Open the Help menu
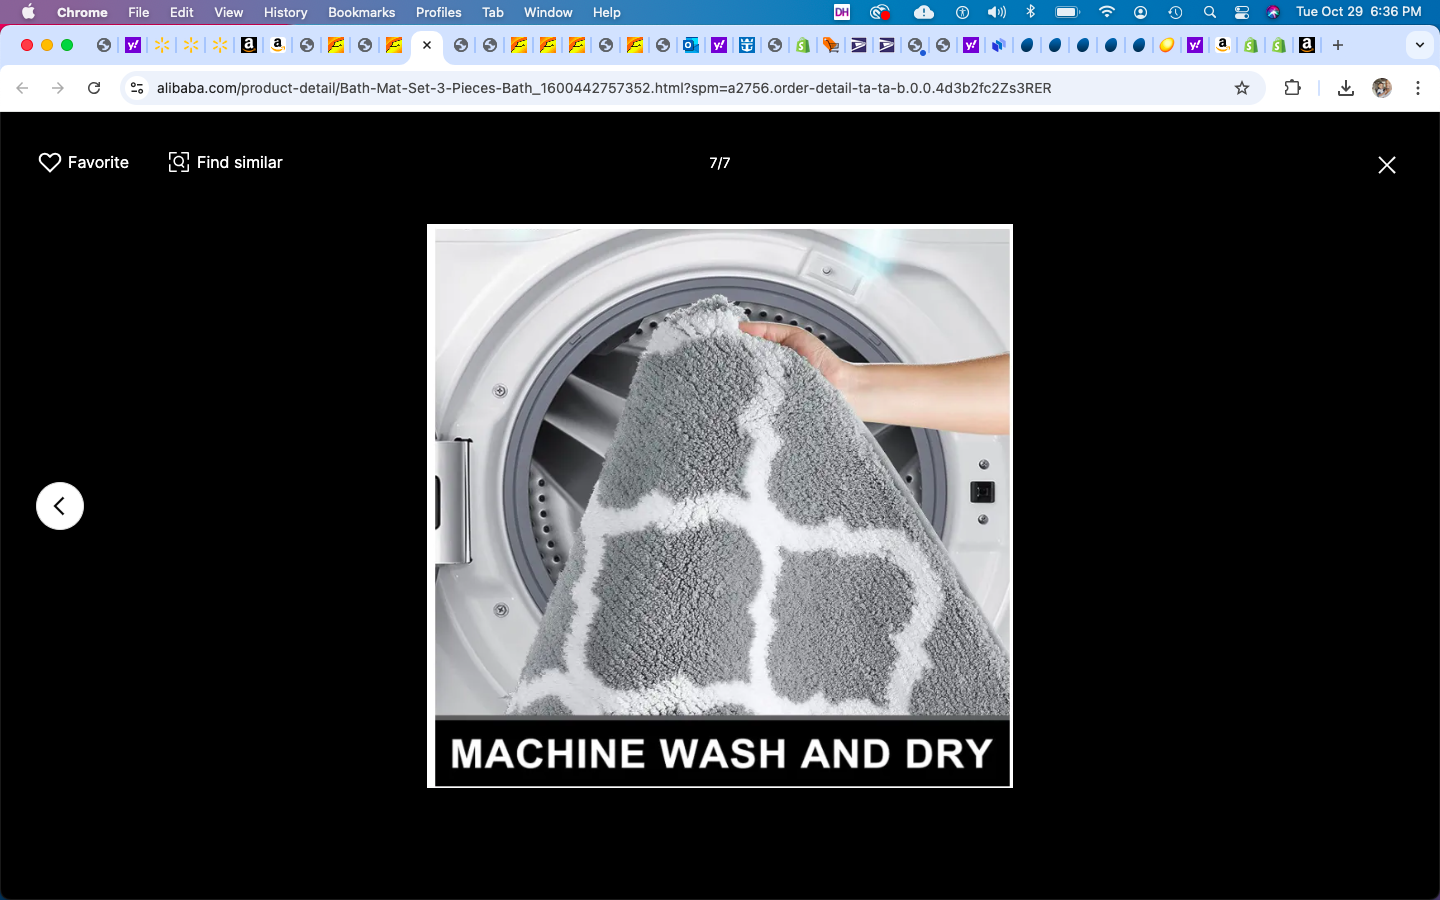This screenshot has width=1440, height=900. click(x=607, y=12)
